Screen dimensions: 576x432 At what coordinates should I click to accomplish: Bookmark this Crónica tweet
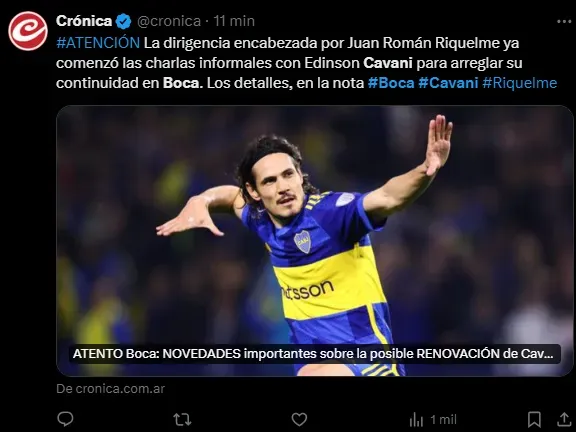[x=534, y=419]
